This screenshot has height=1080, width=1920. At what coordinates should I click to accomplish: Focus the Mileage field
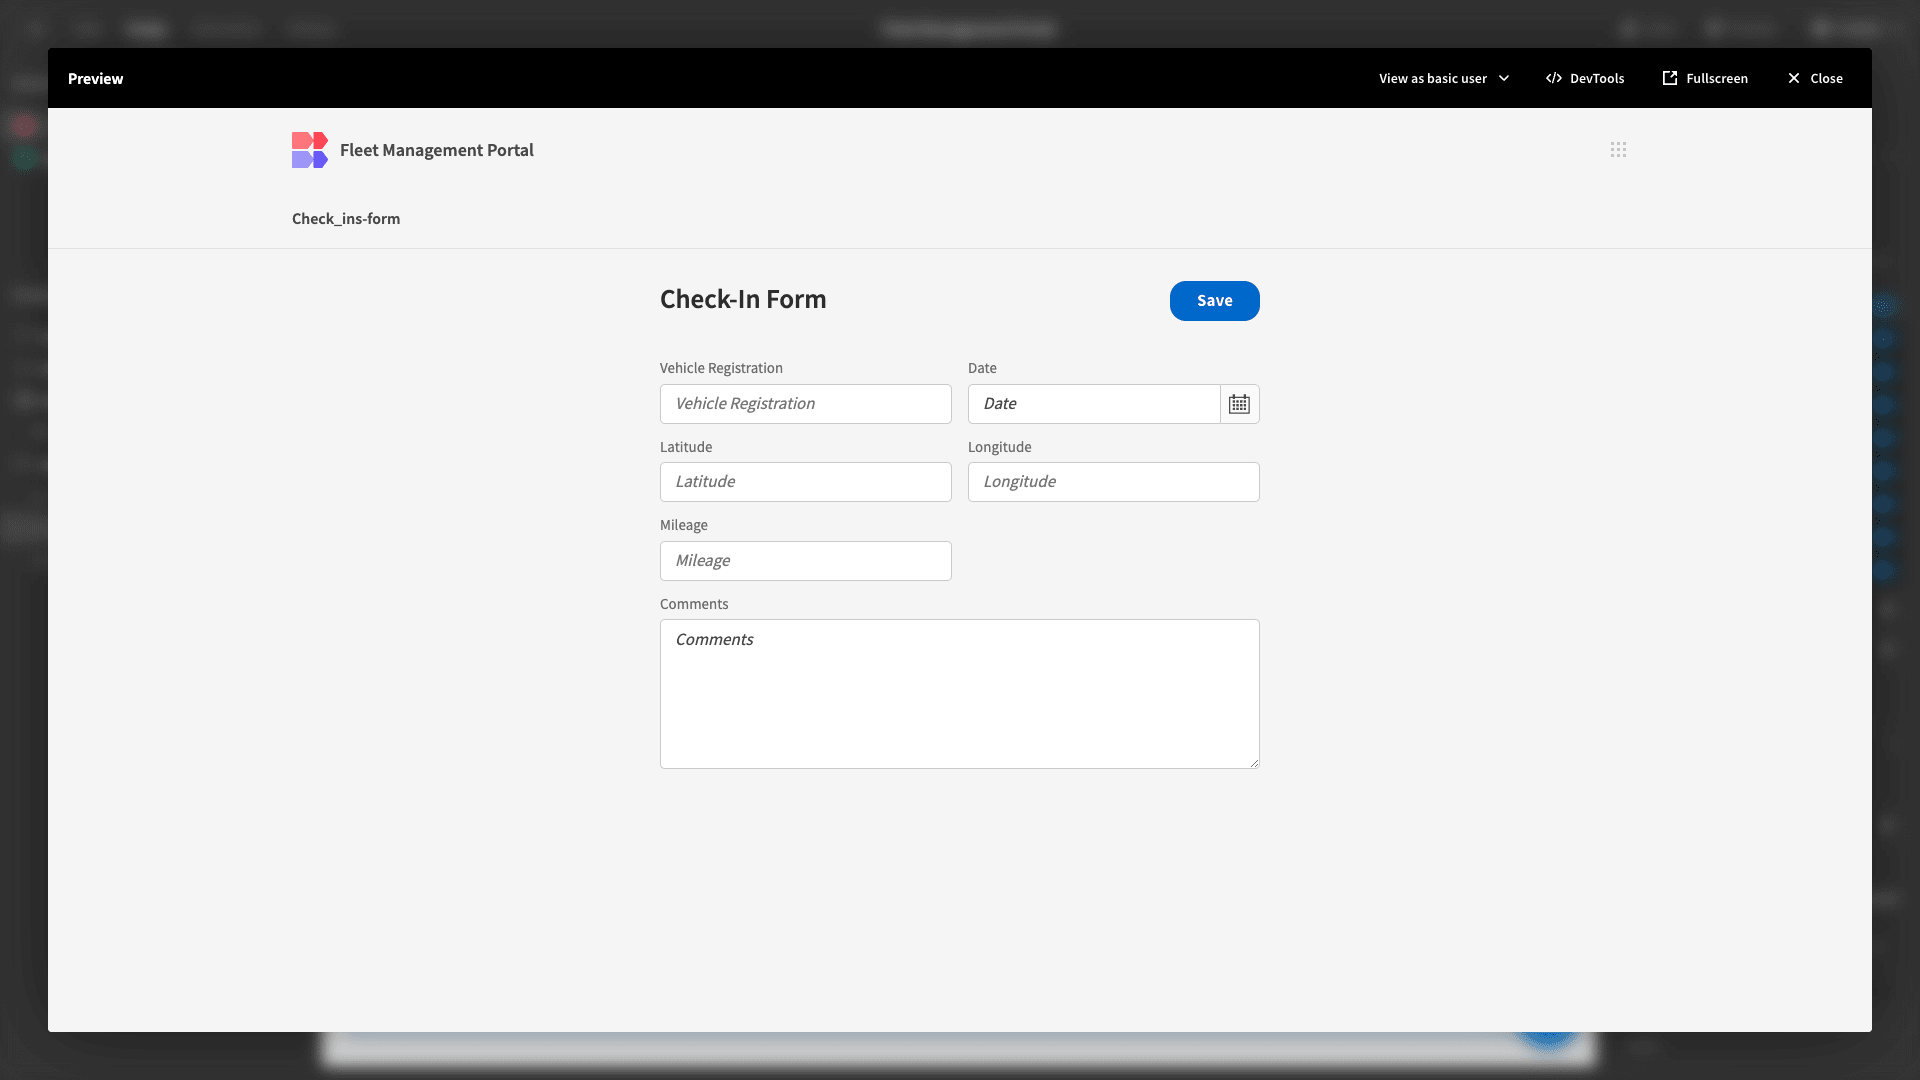pyautogui.click(x=806, y=561)
